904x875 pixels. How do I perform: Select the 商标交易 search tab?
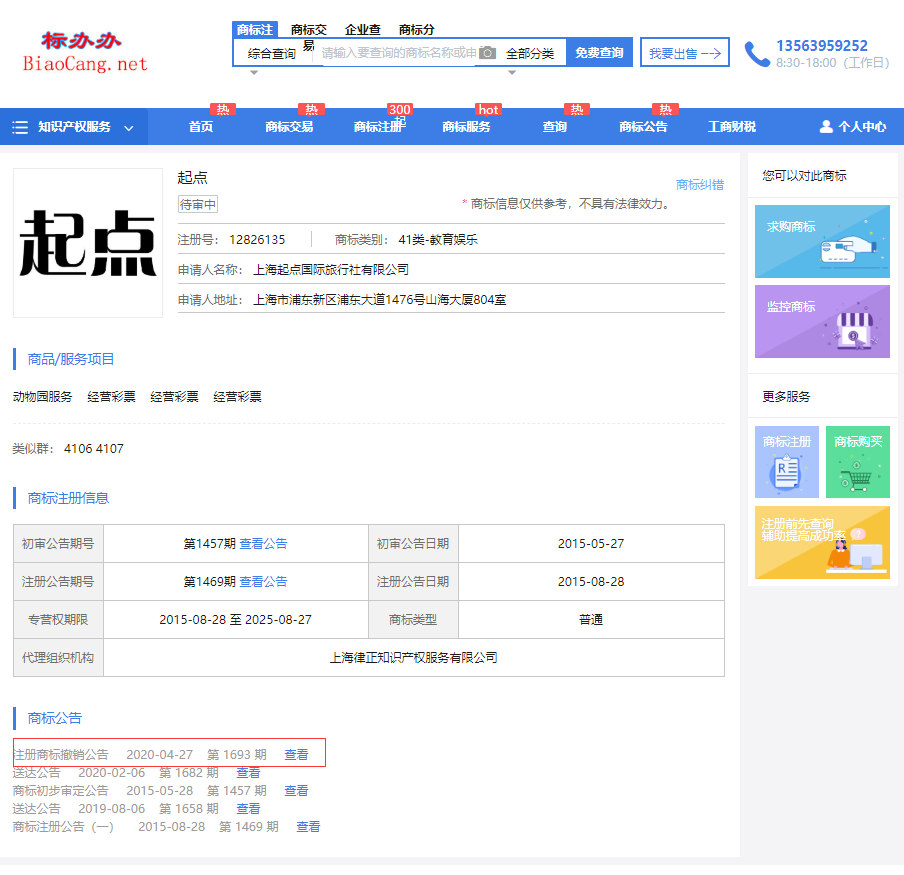[309, 32]
